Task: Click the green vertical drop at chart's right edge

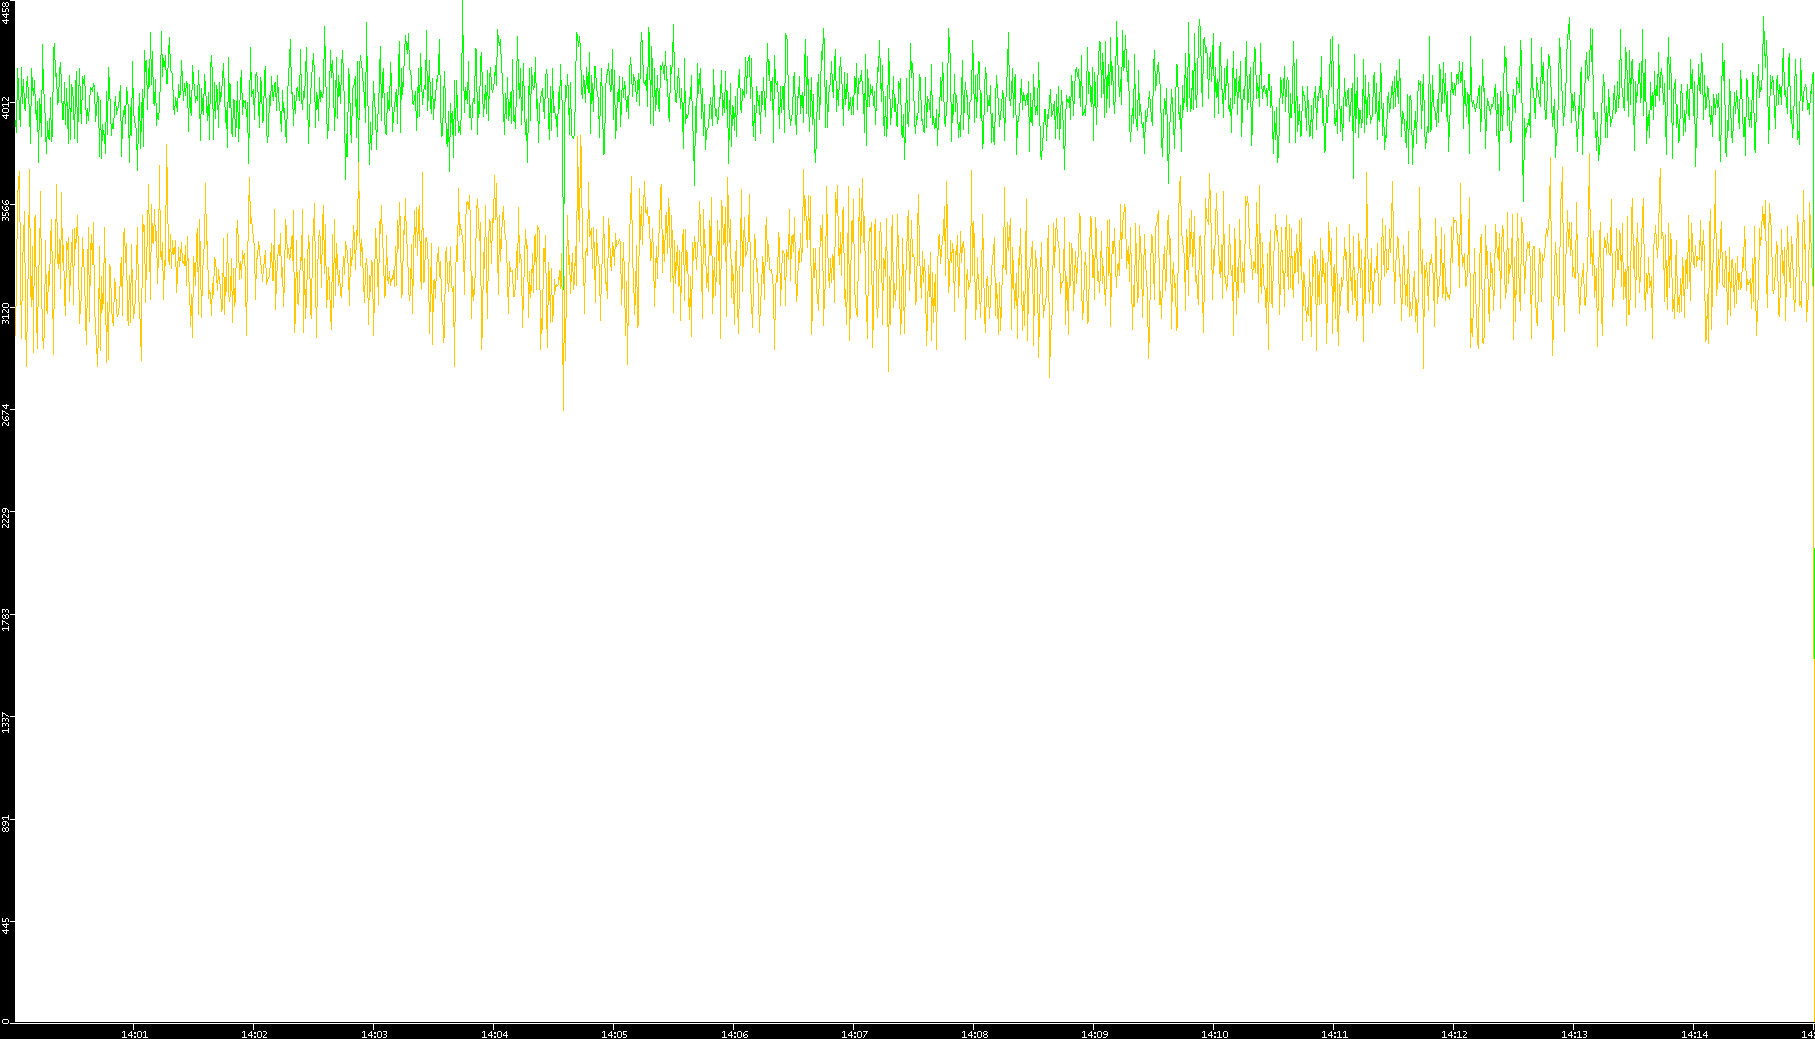Action: [x=1813, y=600]
